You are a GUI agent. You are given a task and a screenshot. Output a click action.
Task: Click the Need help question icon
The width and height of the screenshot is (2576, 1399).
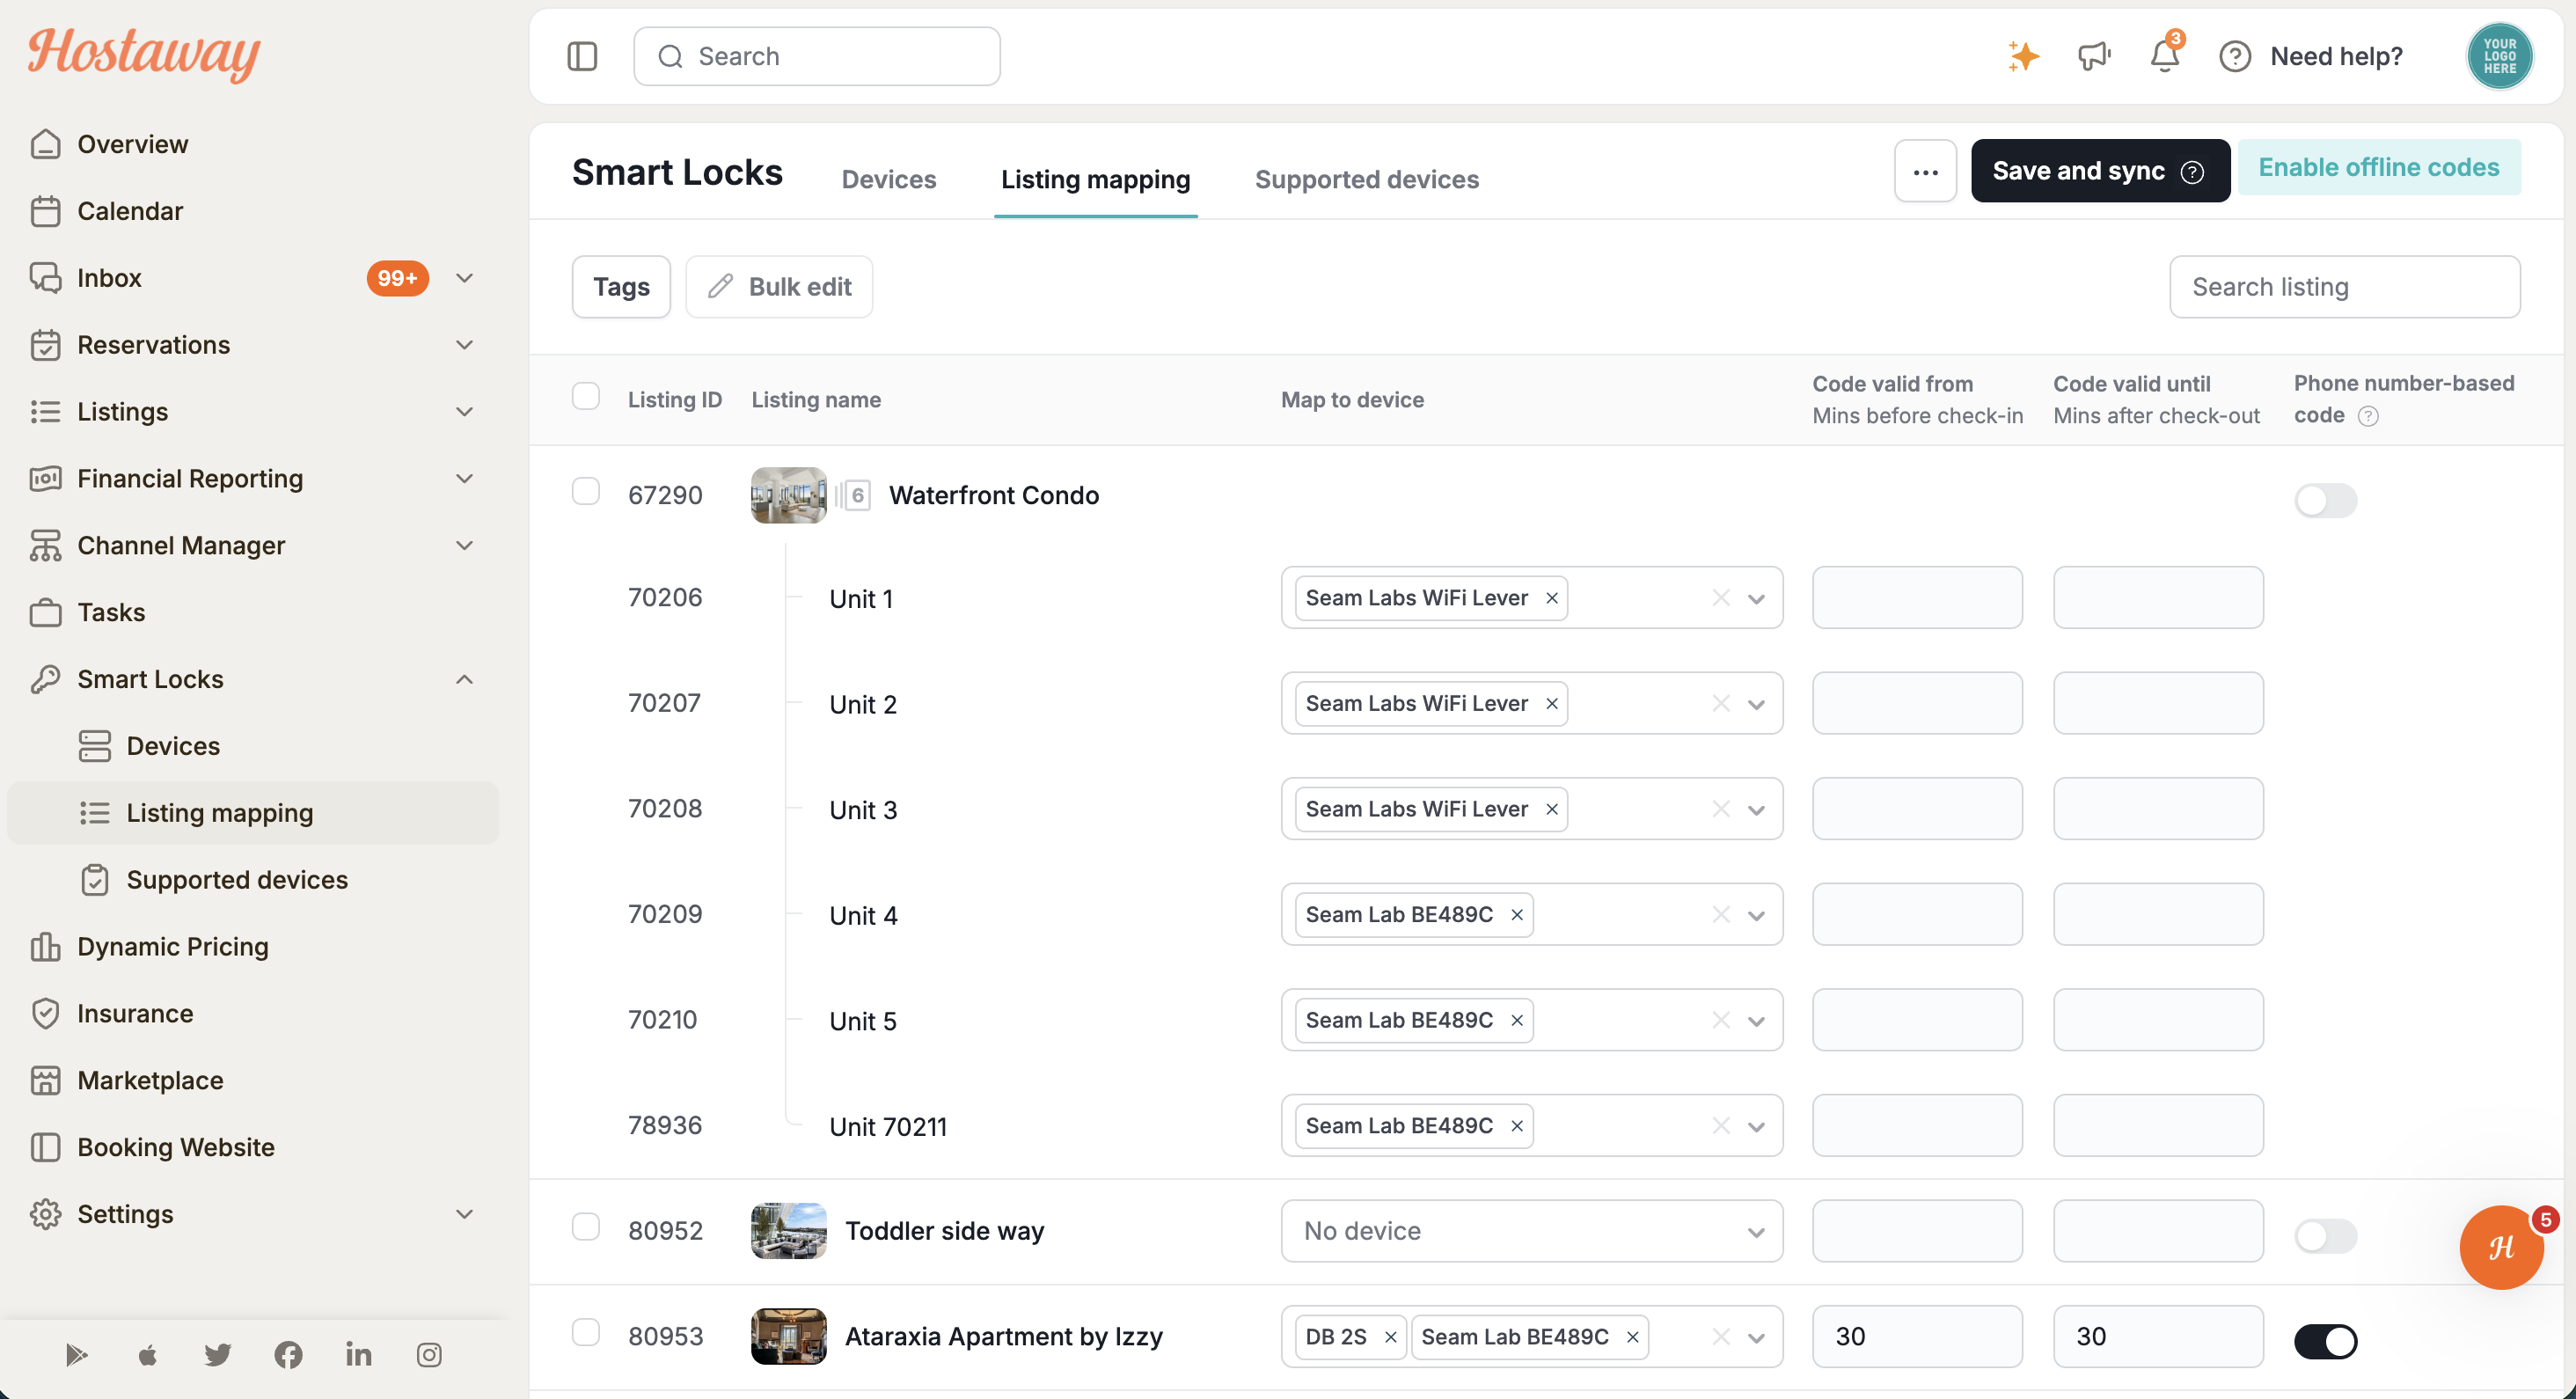pyautogui.click(x=2235, y=57)
